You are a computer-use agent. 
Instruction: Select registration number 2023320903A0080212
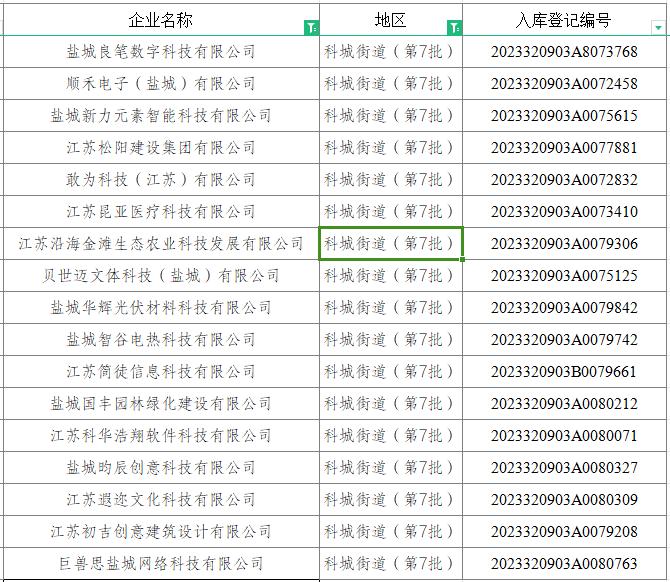click(x=564, y=404)
